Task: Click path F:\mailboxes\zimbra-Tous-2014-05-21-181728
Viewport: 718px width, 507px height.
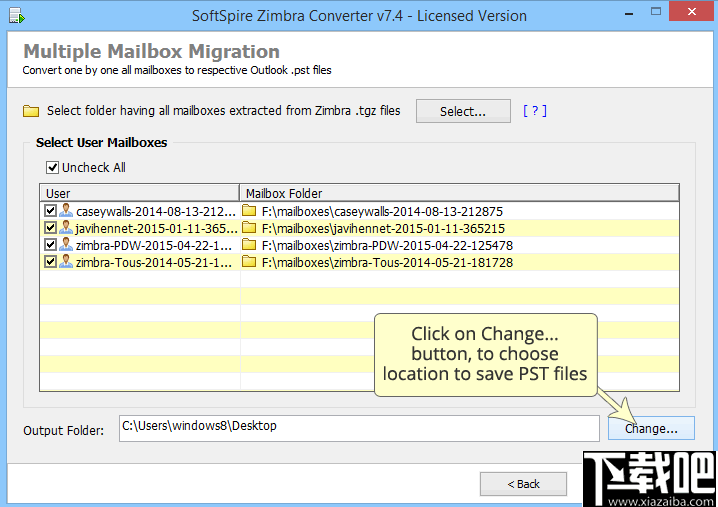Action: tap(387, 262)
